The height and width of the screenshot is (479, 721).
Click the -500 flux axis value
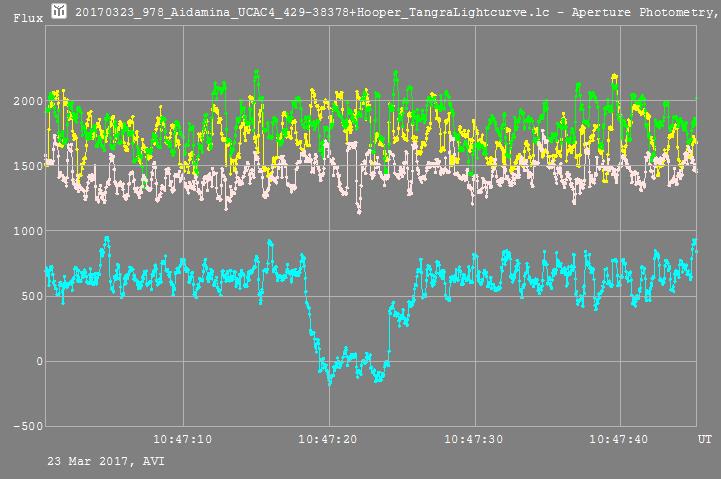(x=28, y=426)
